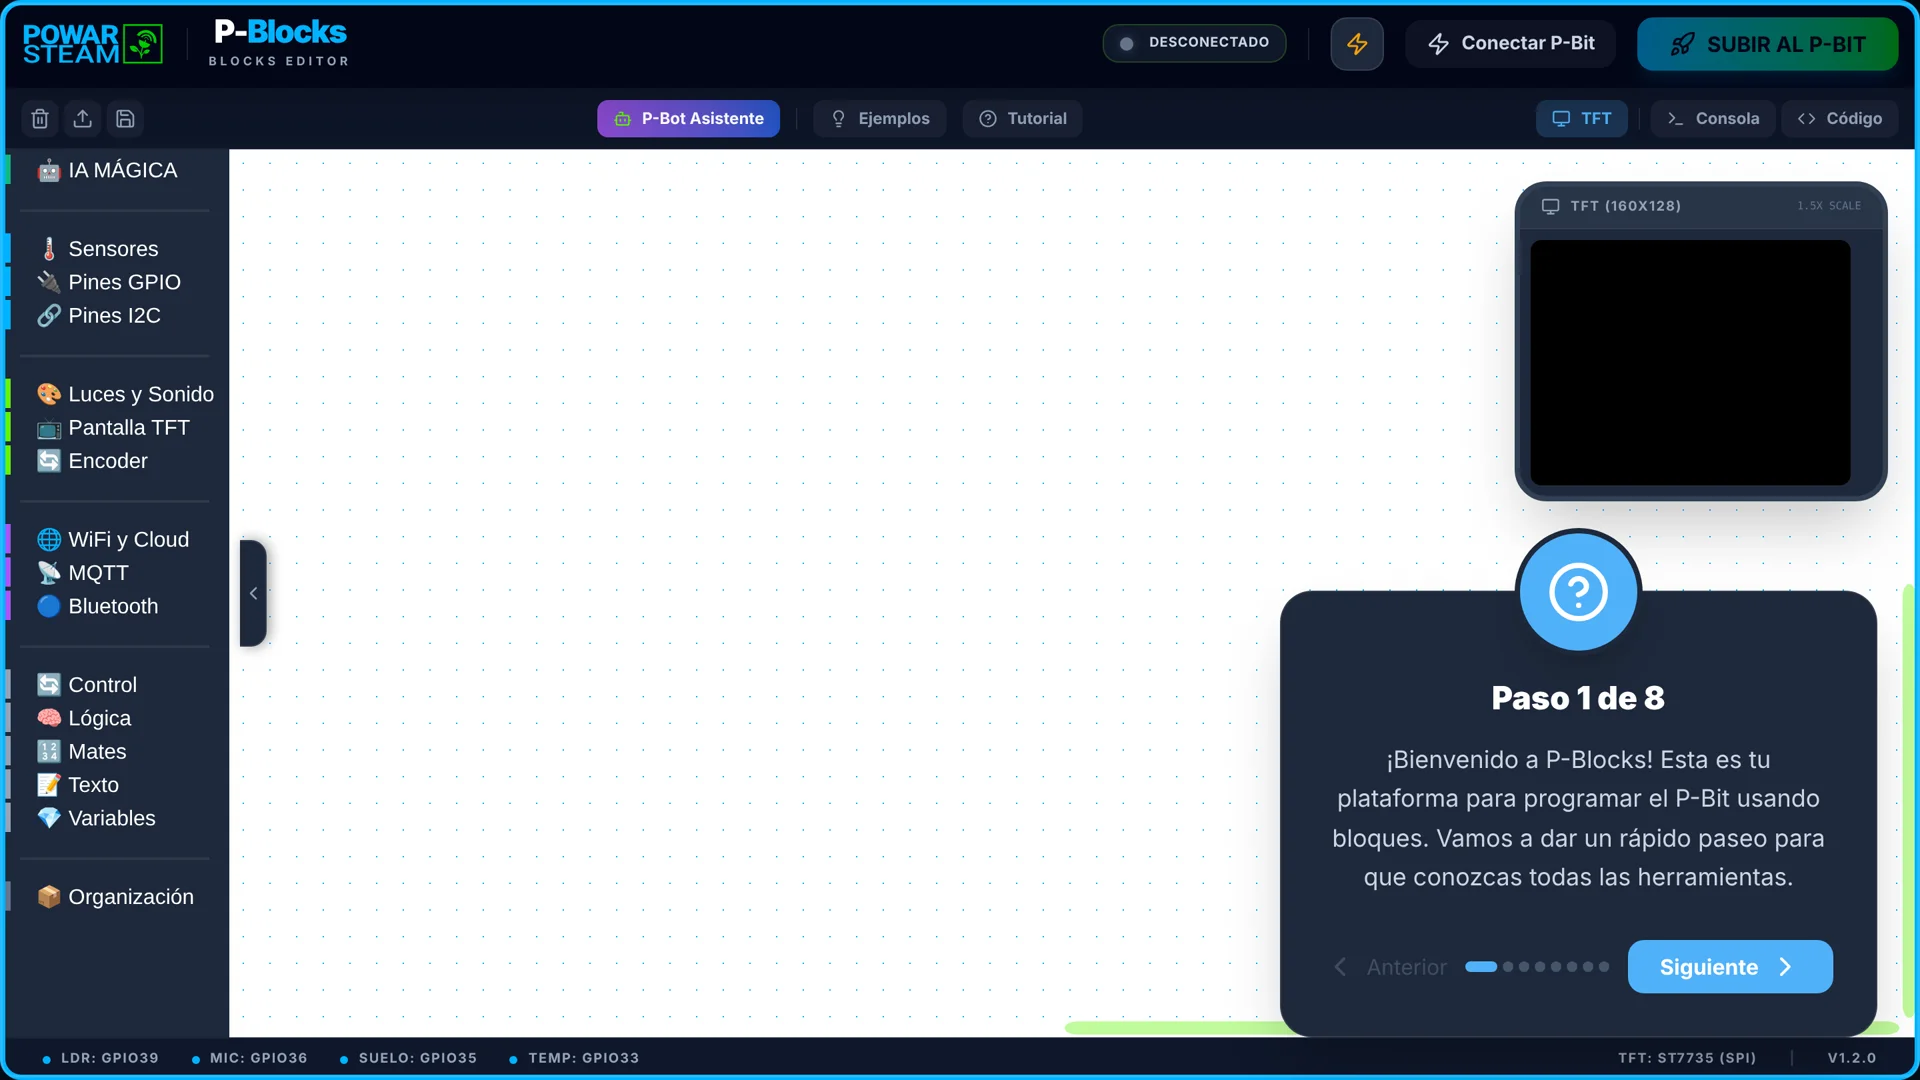The height and width of the screenshot is (1080, 1920).
Task: Toggle the TFT view tab
Action: (x=1581, y=119)
